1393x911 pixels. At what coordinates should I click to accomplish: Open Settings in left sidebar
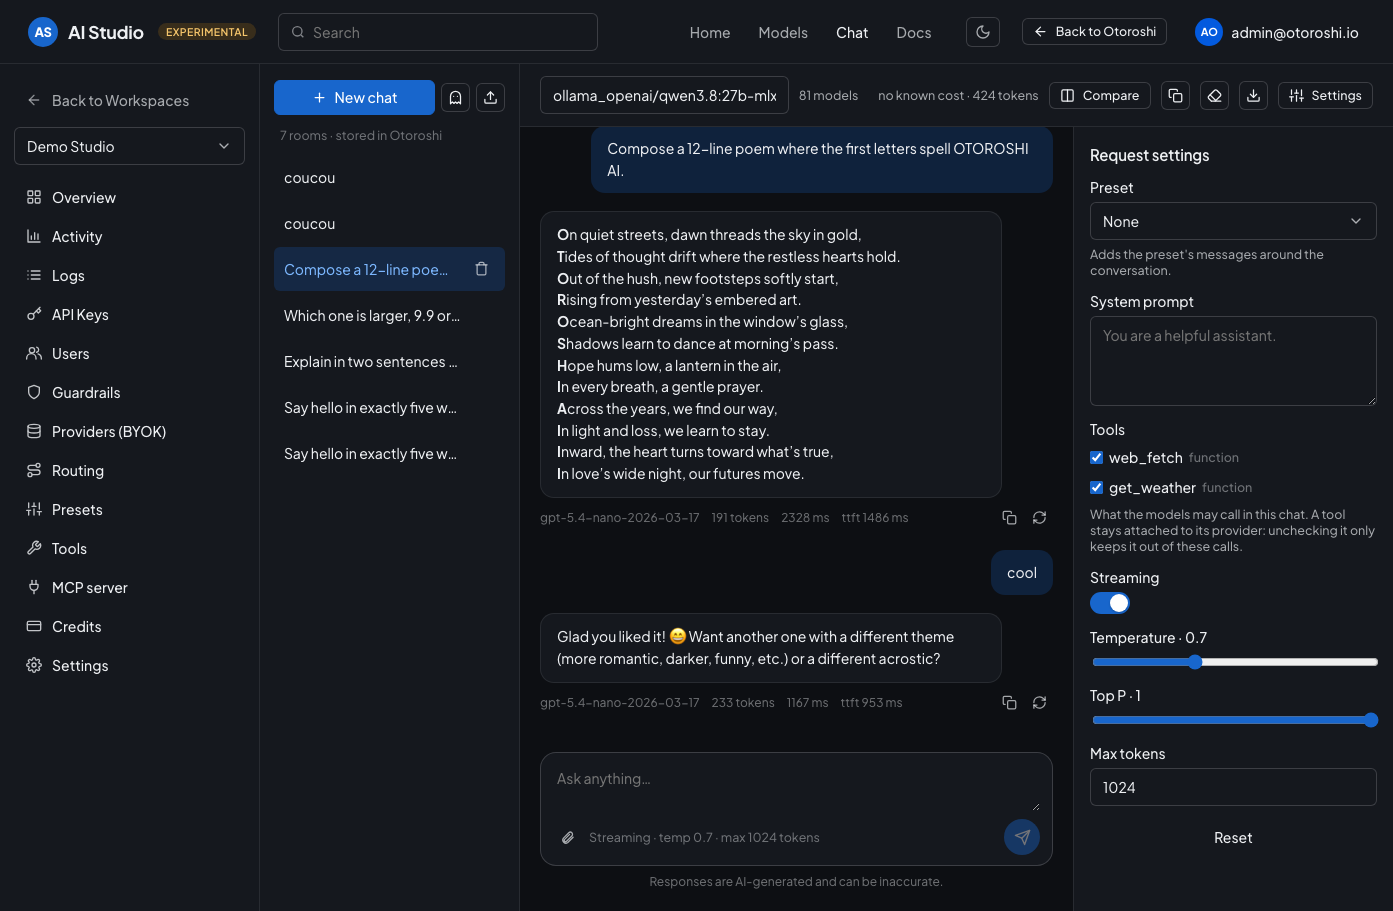tap(129, 666)
